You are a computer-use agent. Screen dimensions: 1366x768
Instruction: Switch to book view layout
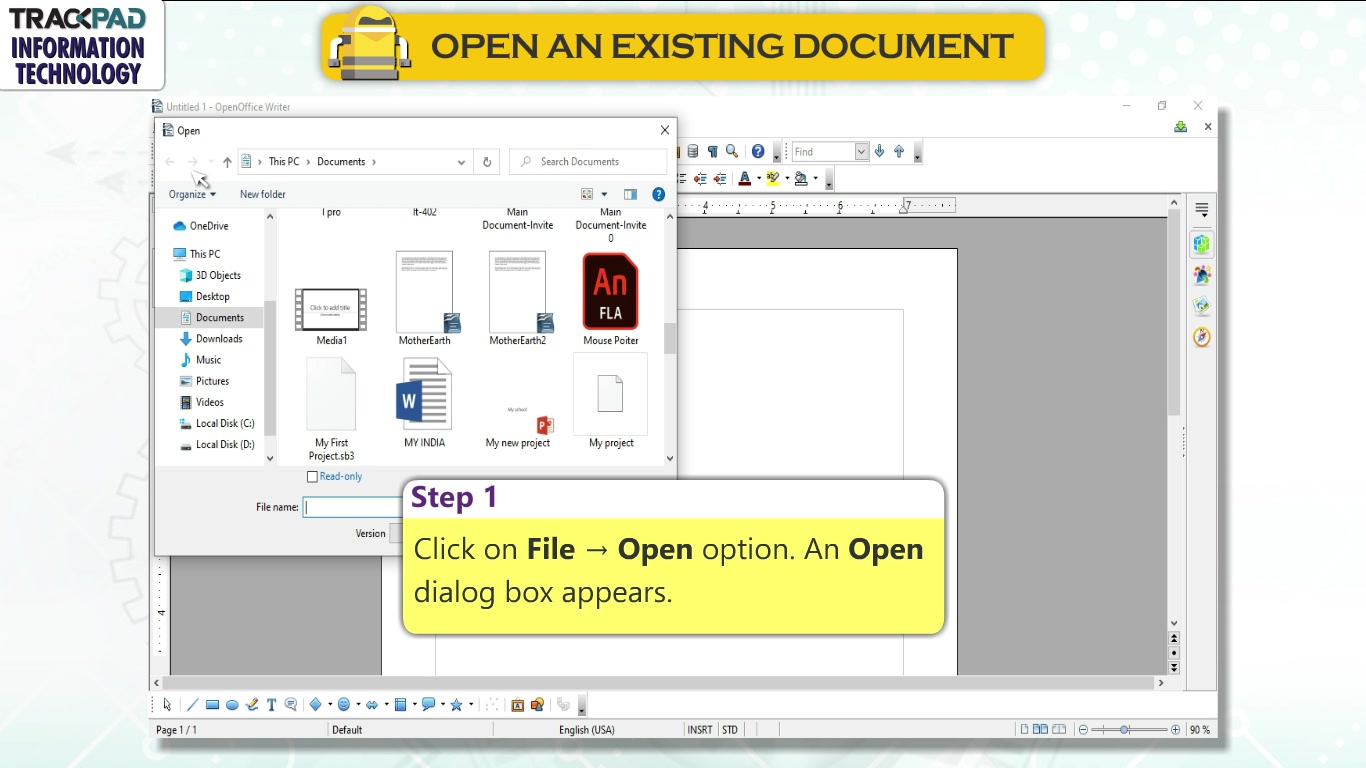(x=1059, y=730)
